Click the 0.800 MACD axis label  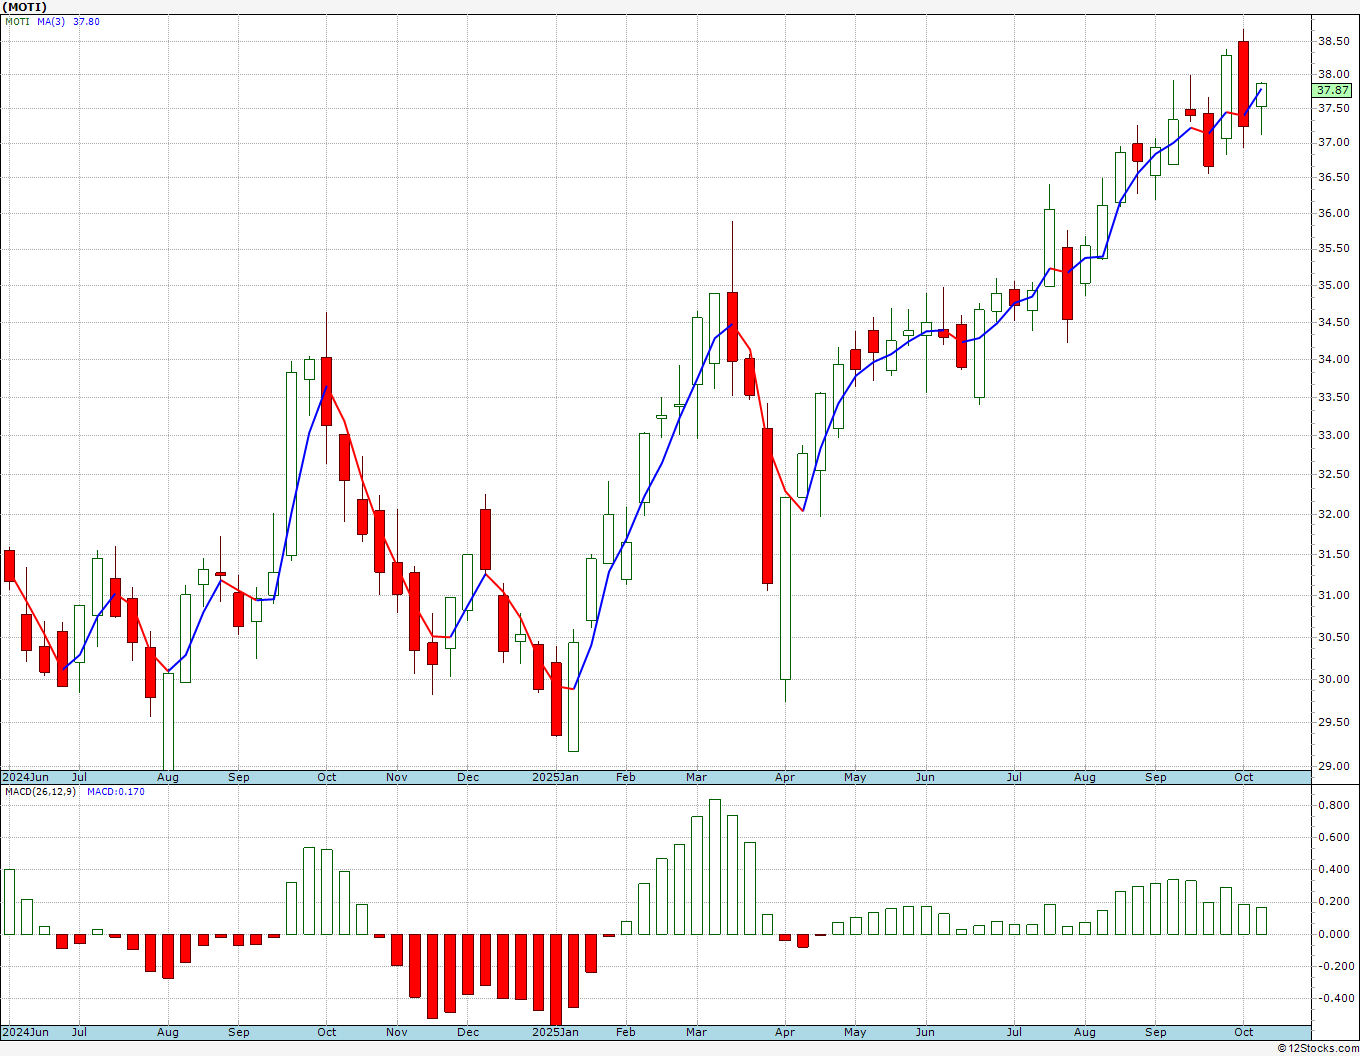(1334, 806)
